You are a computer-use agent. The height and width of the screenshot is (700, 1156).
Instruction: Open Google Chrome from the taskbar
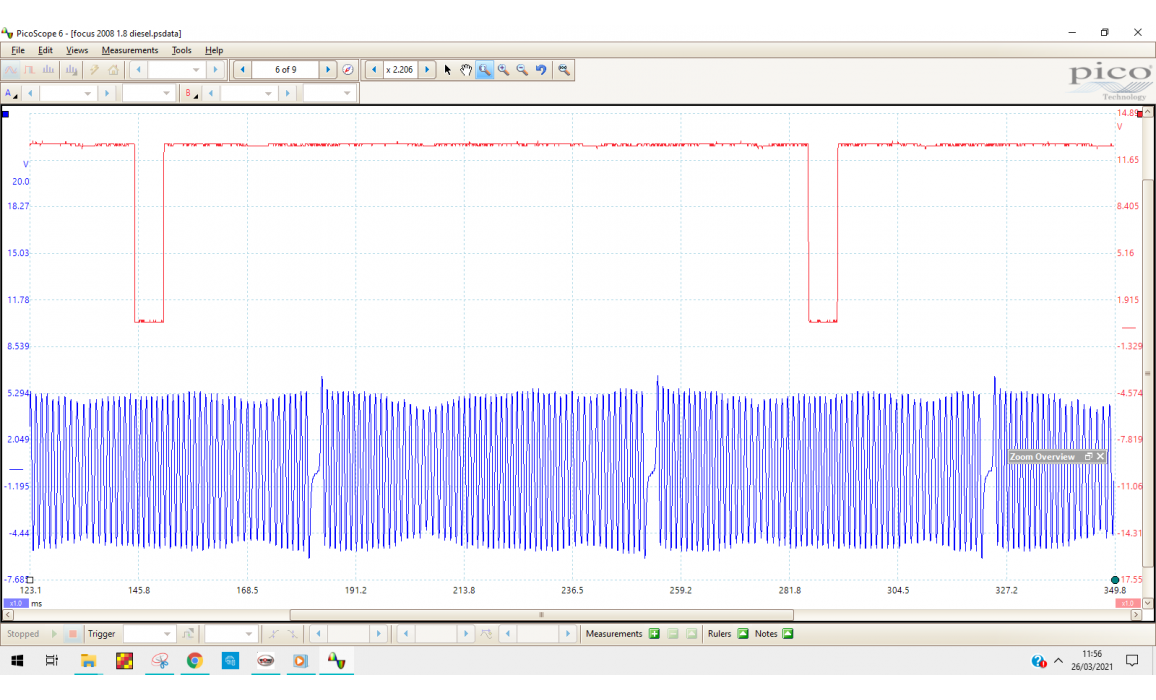(x=194, y=661)
